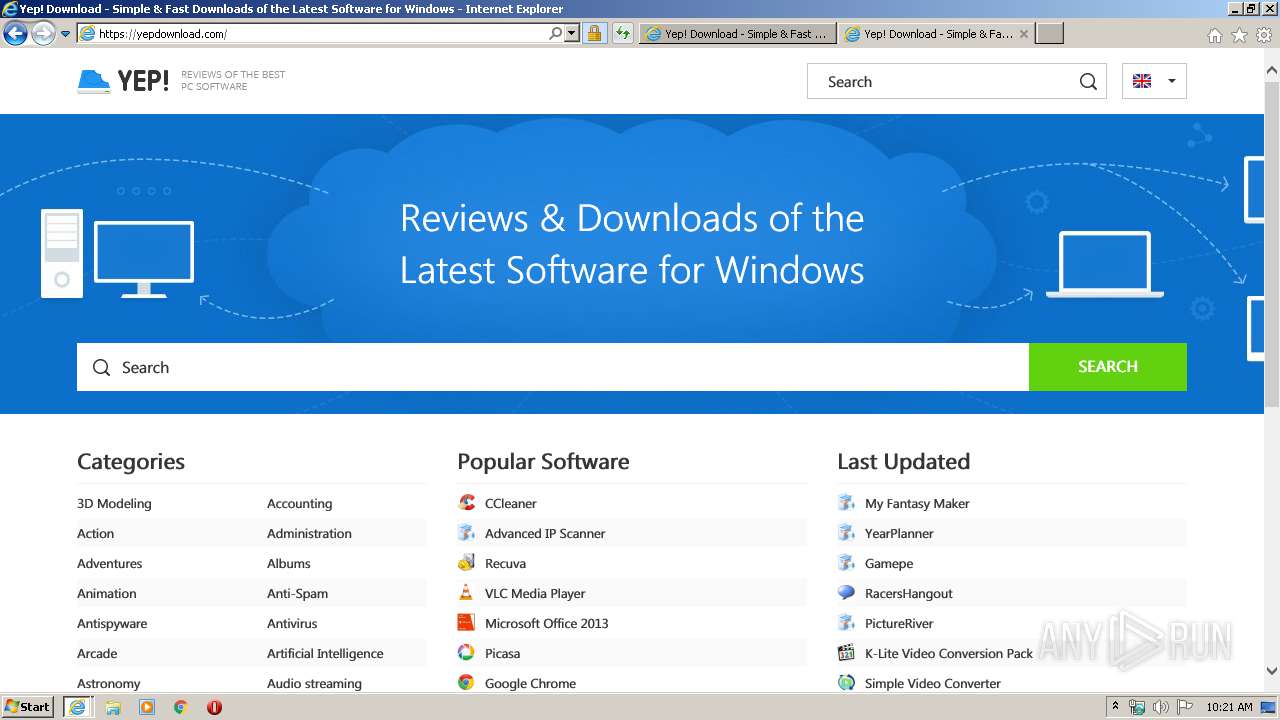The image size is (1280, 720).
Task: Click the scrollbar down arrow
Action: pyautogui.click(x=1272, y=671)
